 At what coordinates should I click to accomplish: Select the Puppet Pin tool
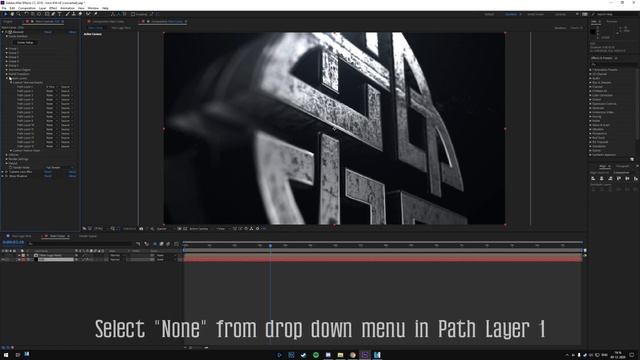(96, 14)
